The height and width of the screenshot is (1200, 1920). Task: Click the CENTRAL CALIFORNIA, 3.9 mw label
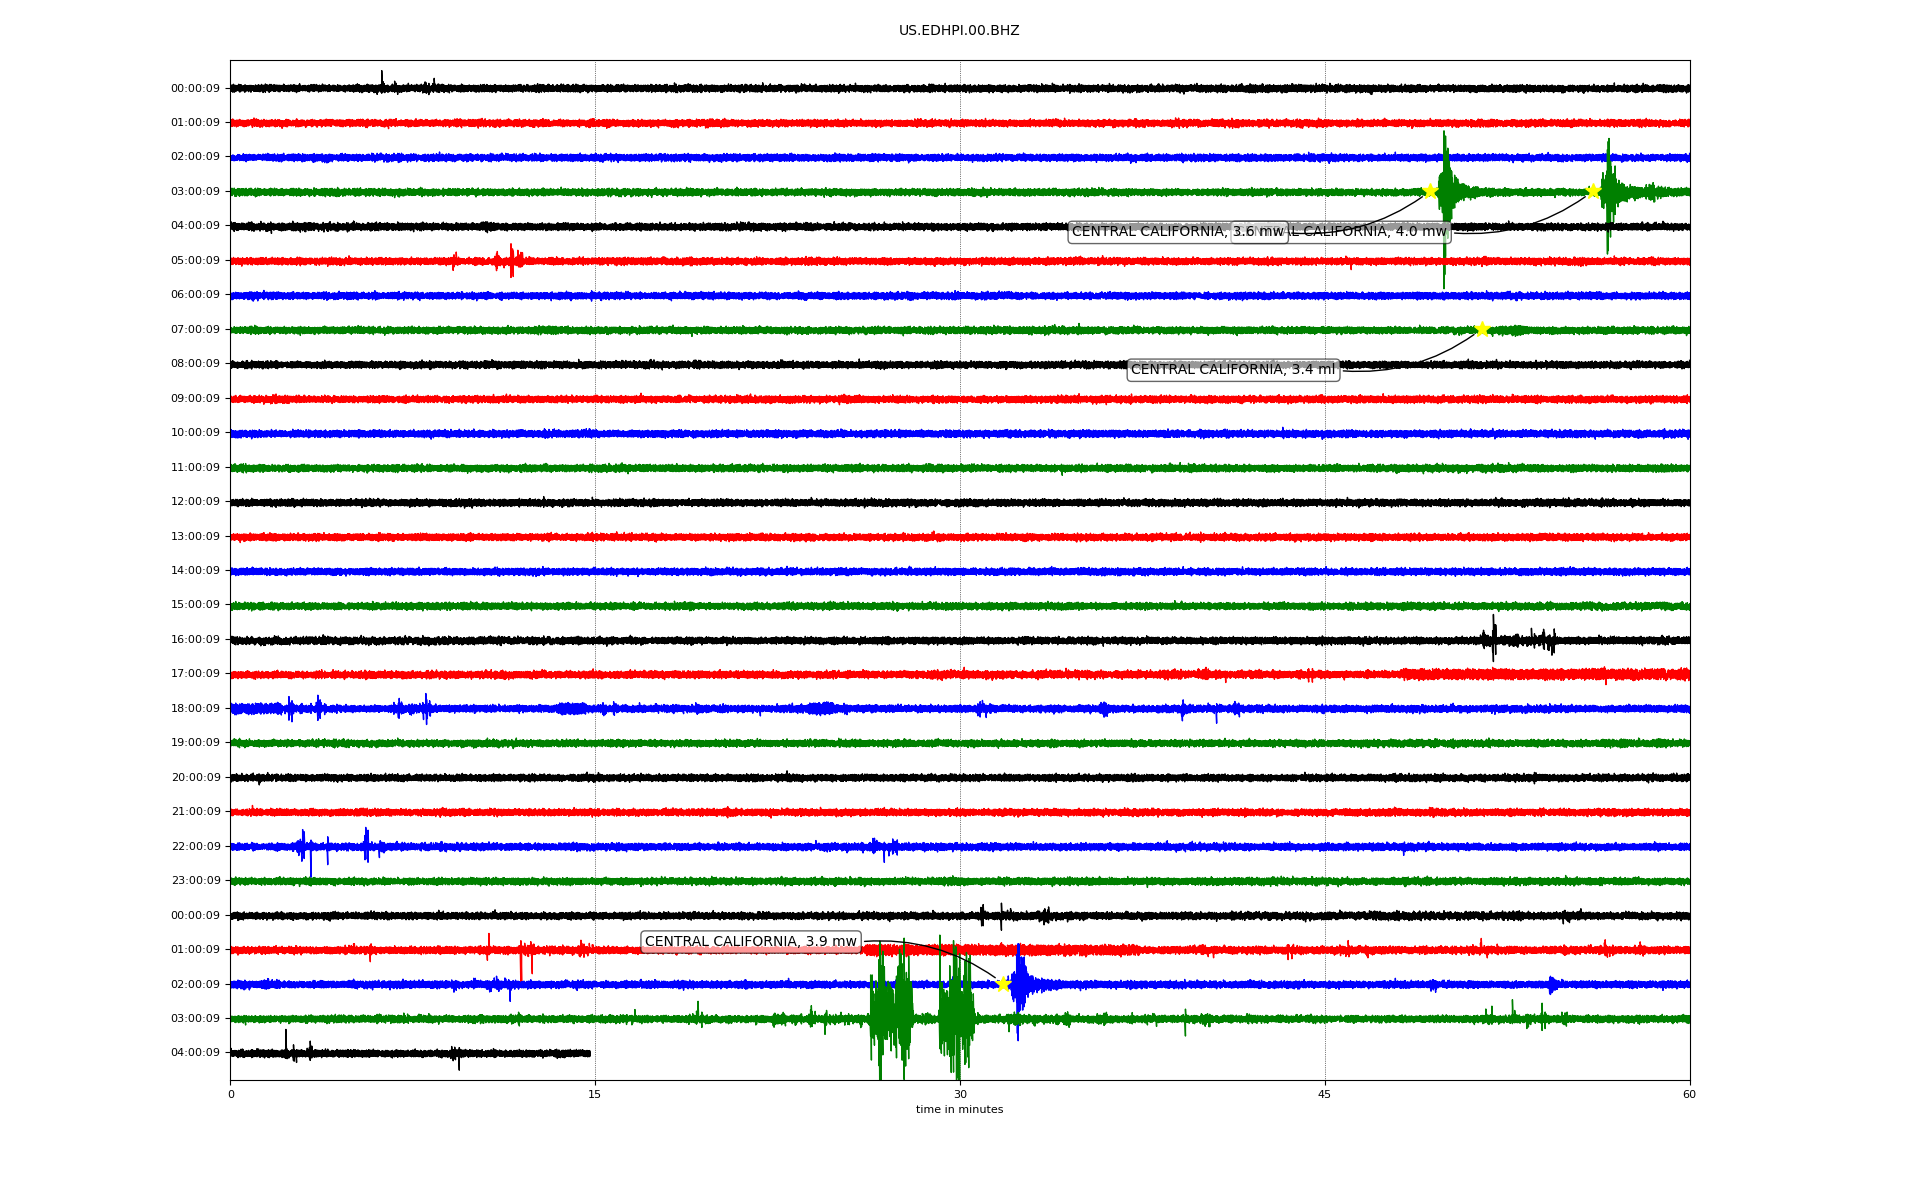pos(750,942)
